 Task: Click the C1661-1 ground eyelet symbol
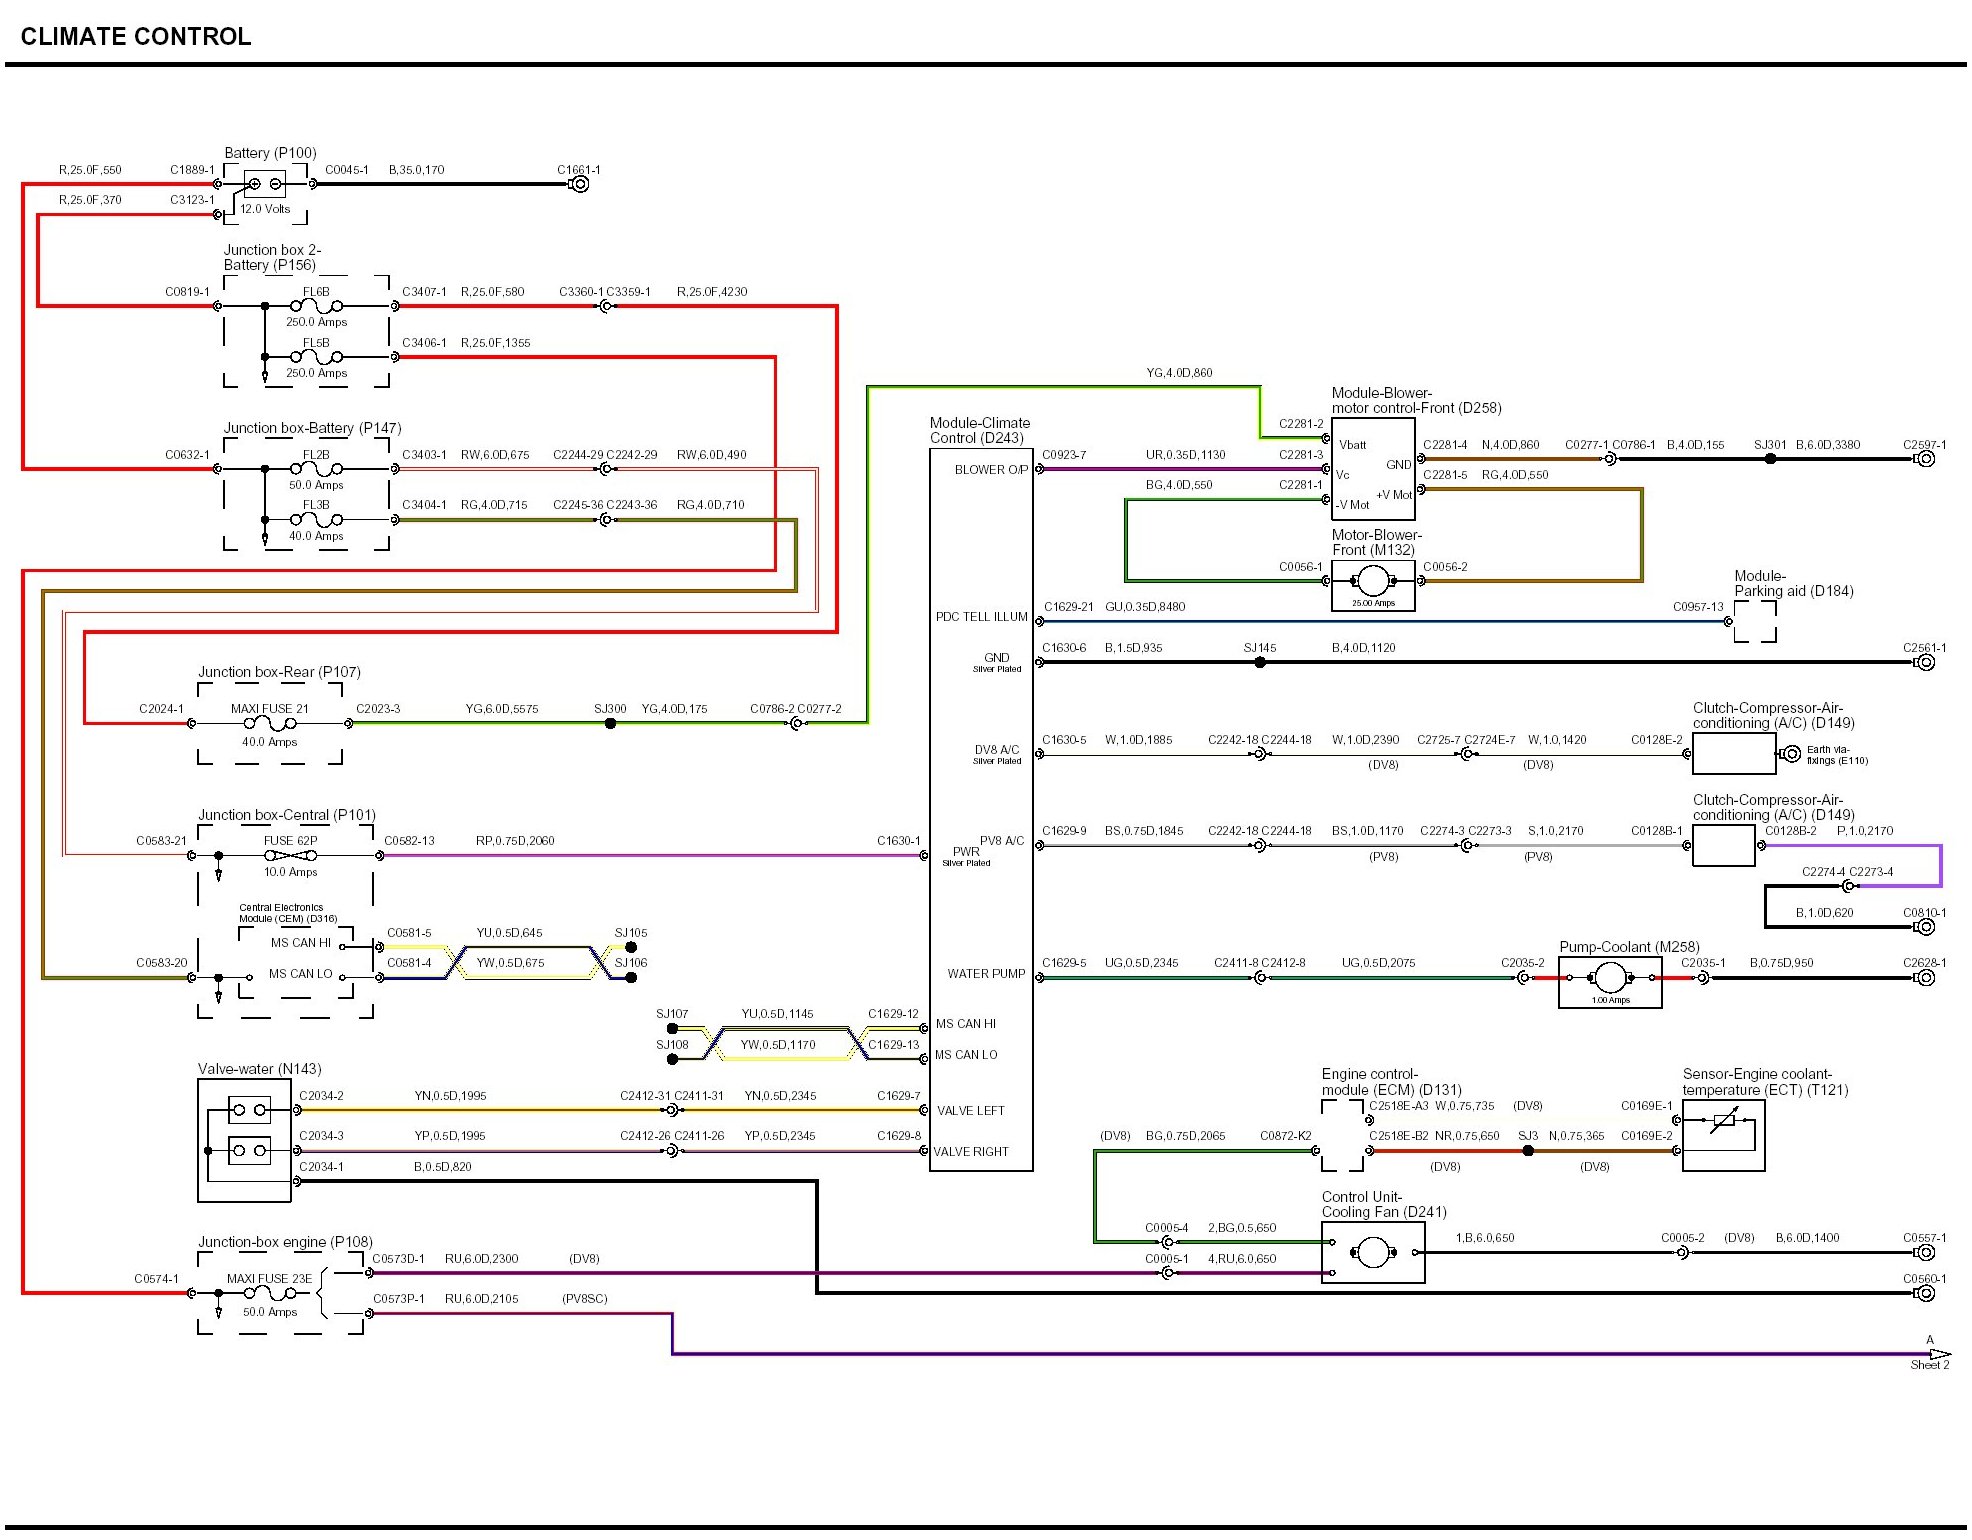579,184
